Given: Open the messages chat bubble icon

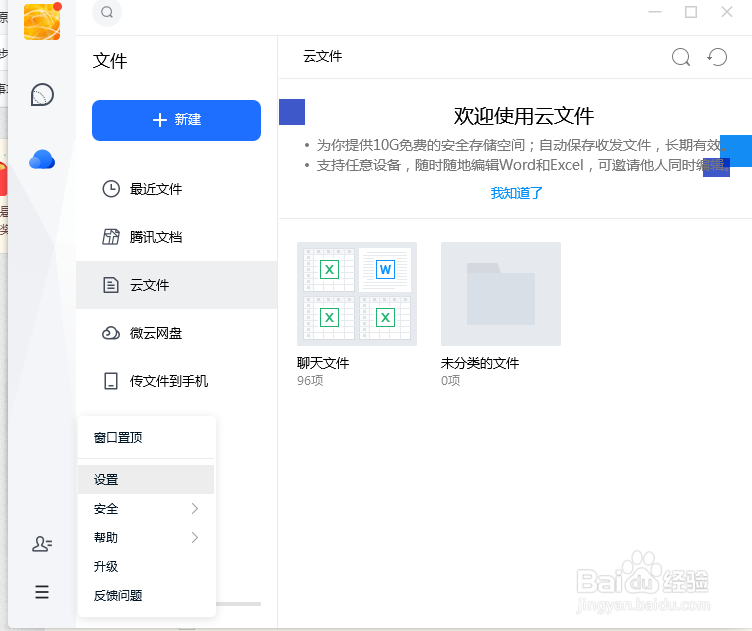Looking at the screenshot, I should click(42, 94).
